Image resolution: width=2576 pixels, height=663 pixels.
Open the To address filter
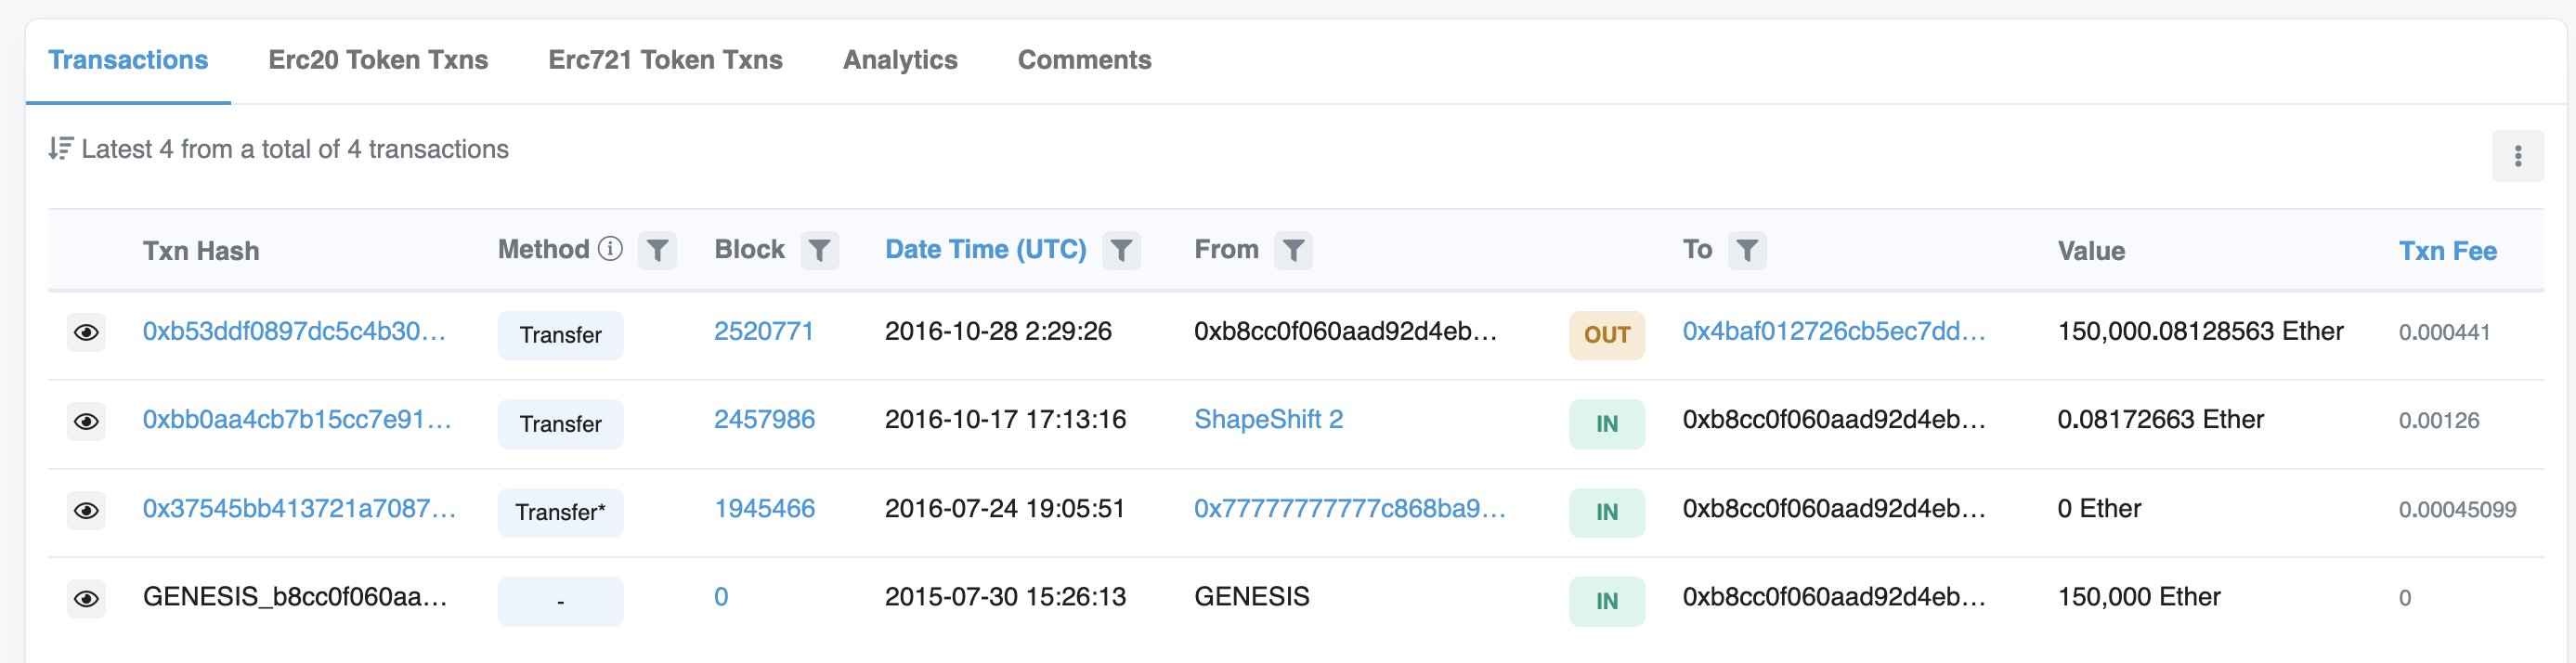(1747, 250)
